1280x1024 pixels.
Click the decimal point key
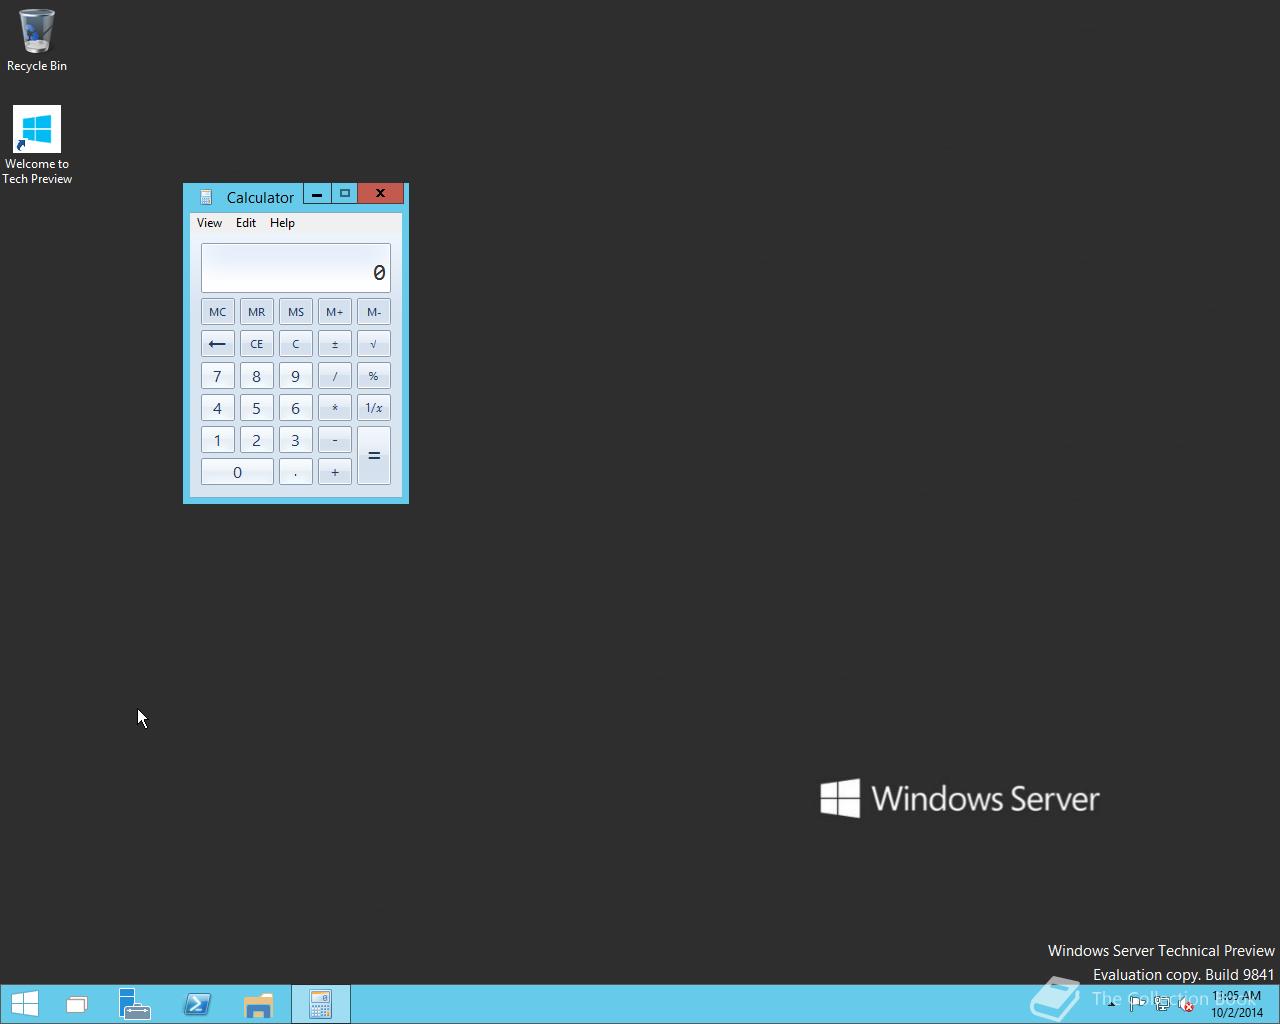coord(296,472)
